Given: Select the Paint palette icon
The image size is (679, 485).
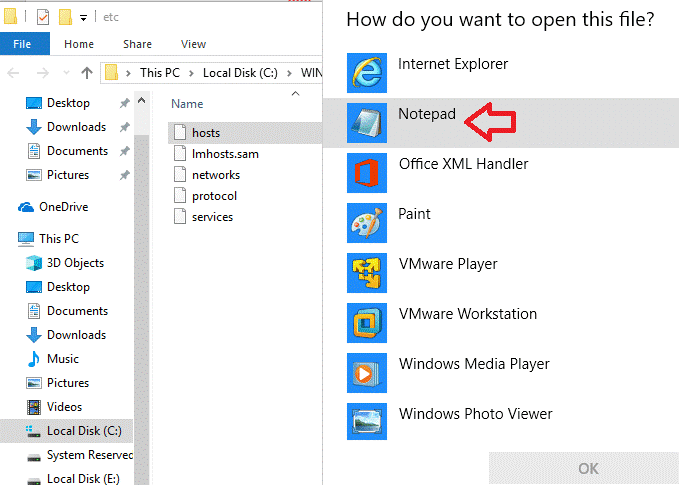Looking at the screenshot, I should coord(366,223).
